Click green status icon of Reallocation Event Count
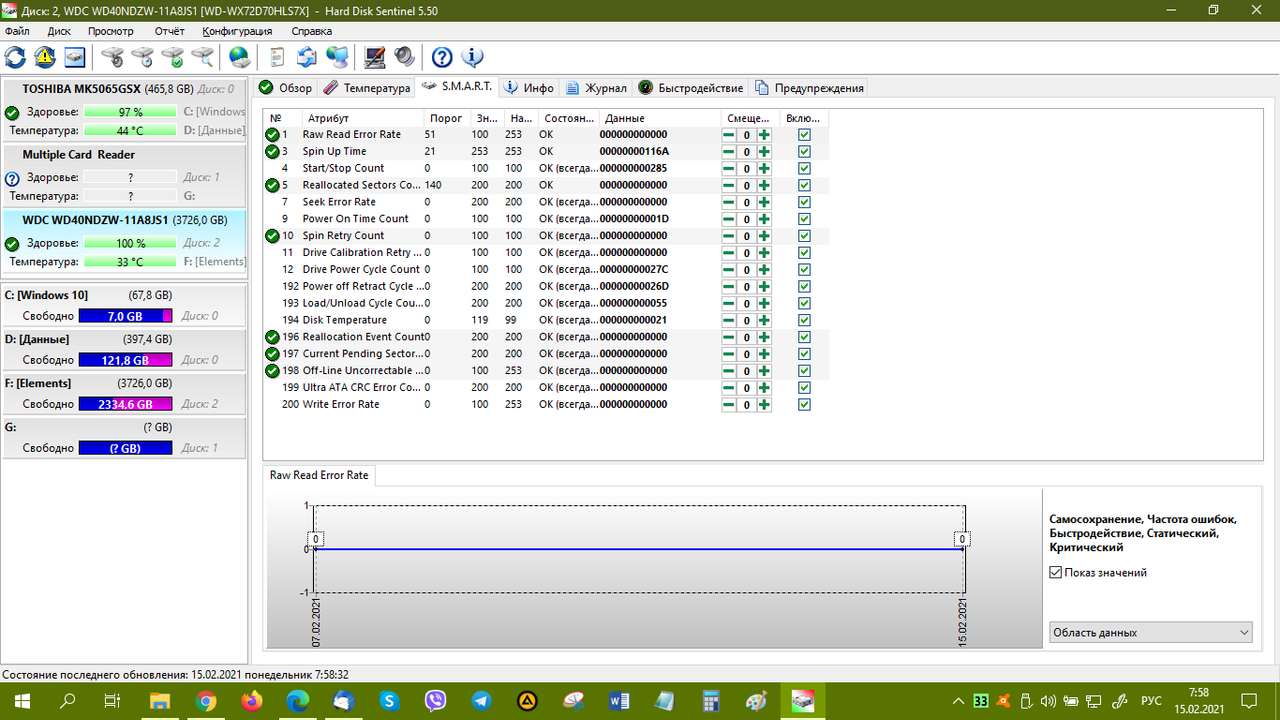1280x720 pixels. pyautogui.click(x=272, y=337)
